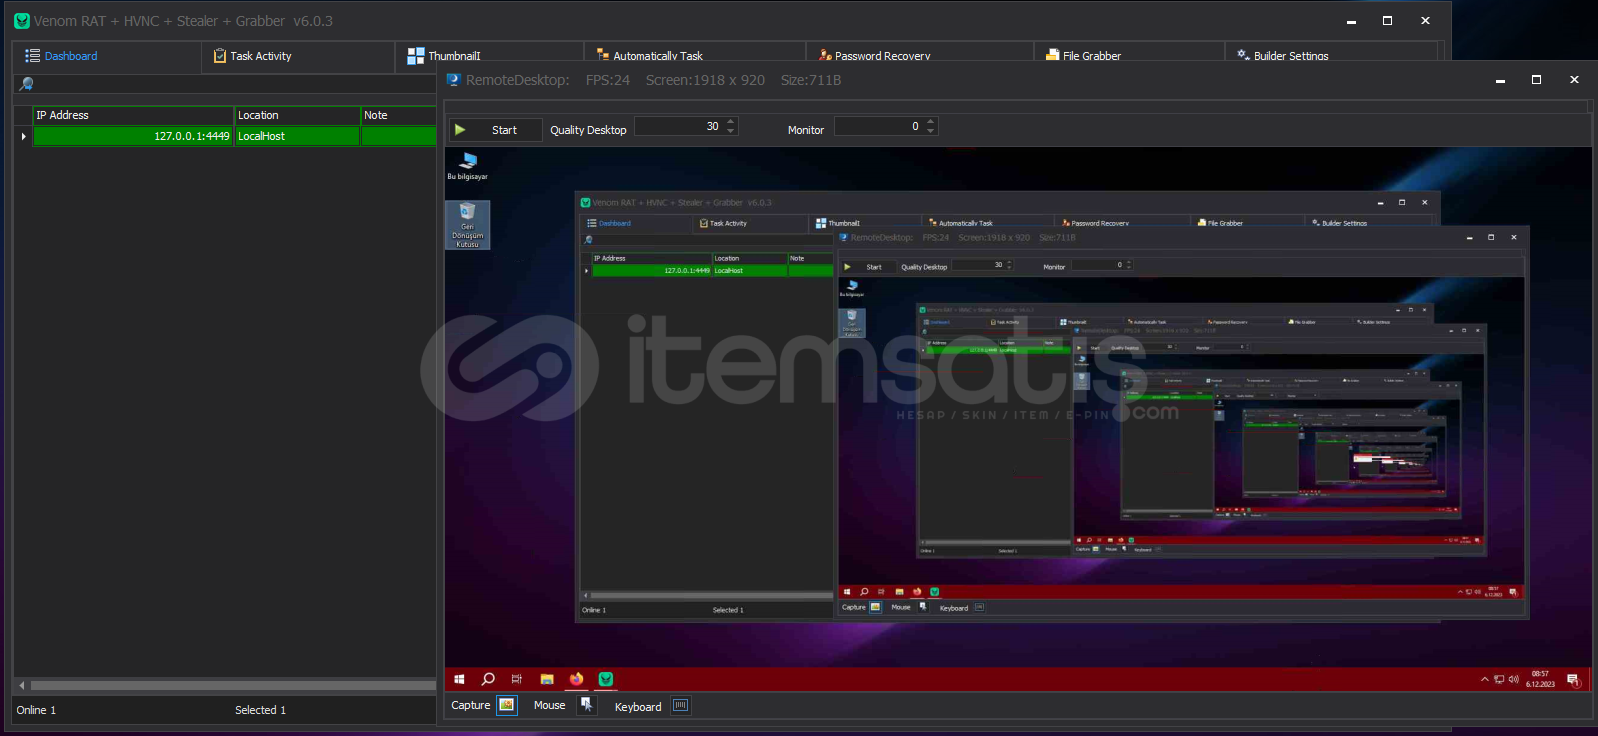Switch to the Task Activity tab

(x=260, y=56)
